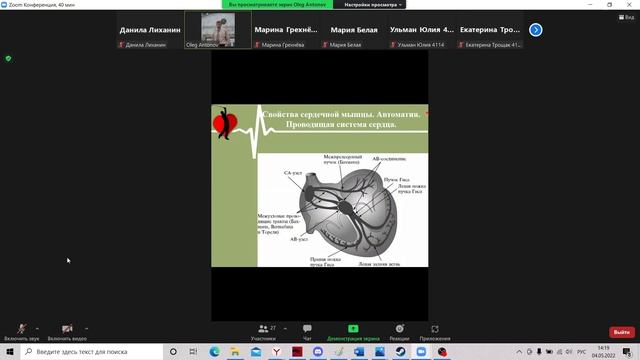Select Ульман Юлия participant tile
640x360 pixels.
point(422,30)
